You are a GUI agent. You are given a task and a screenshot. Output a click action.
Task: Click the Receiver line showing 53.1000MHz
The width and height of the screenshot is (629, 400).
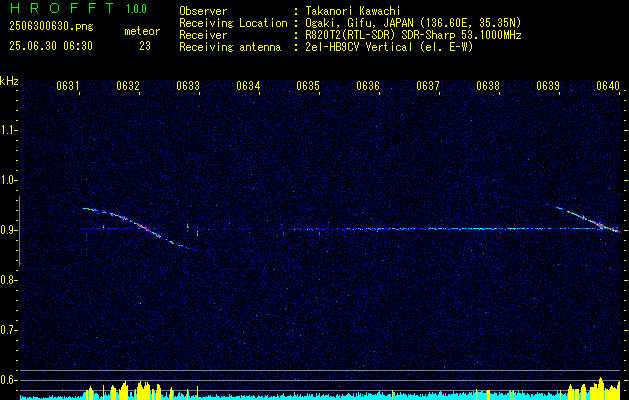(413, 35)
